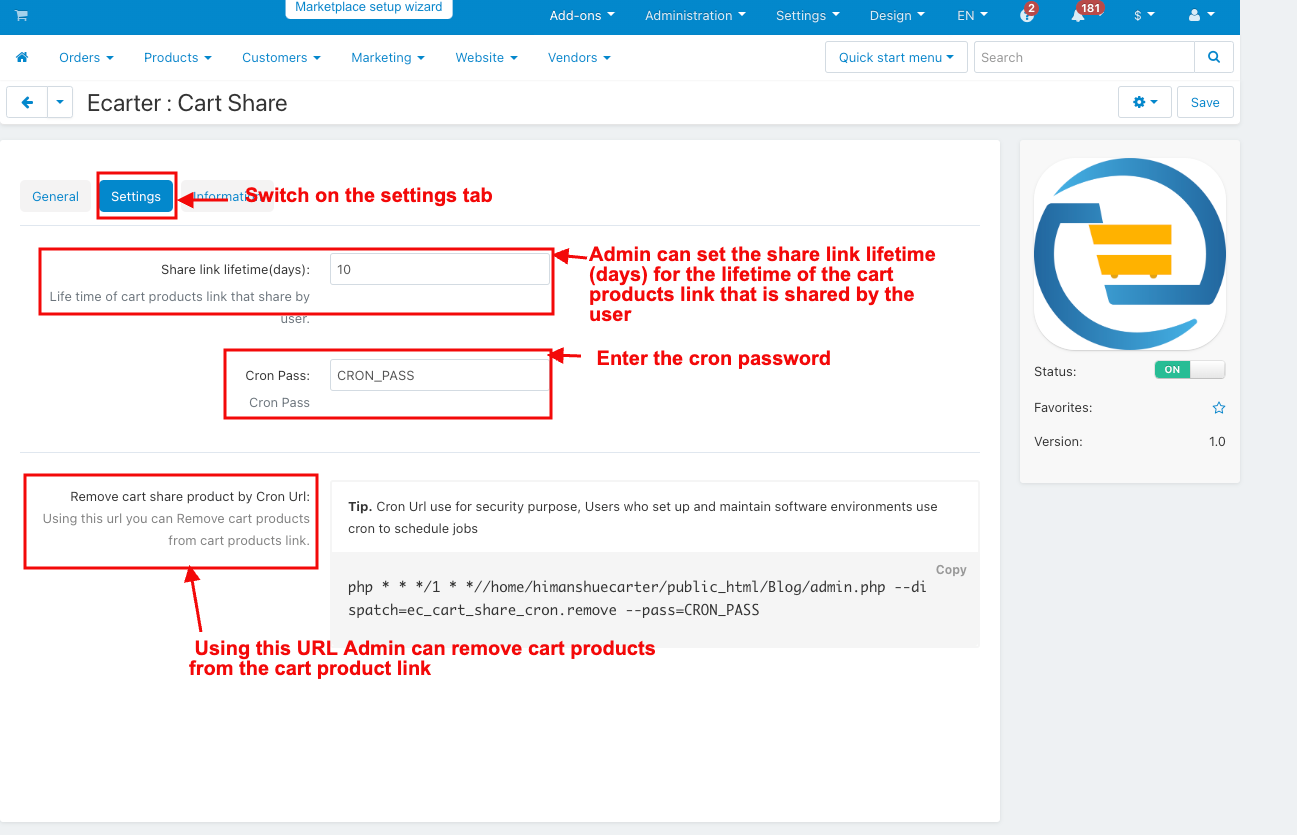Click the search magnifier button
This screenshot has width=1297, height=835.
pos(1213,58)
